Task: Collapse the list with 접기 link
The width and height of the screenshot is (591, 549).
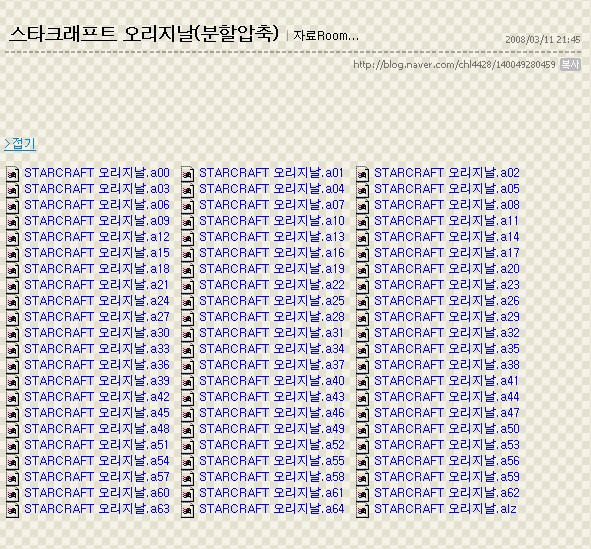Action: [x=20, y=144]
